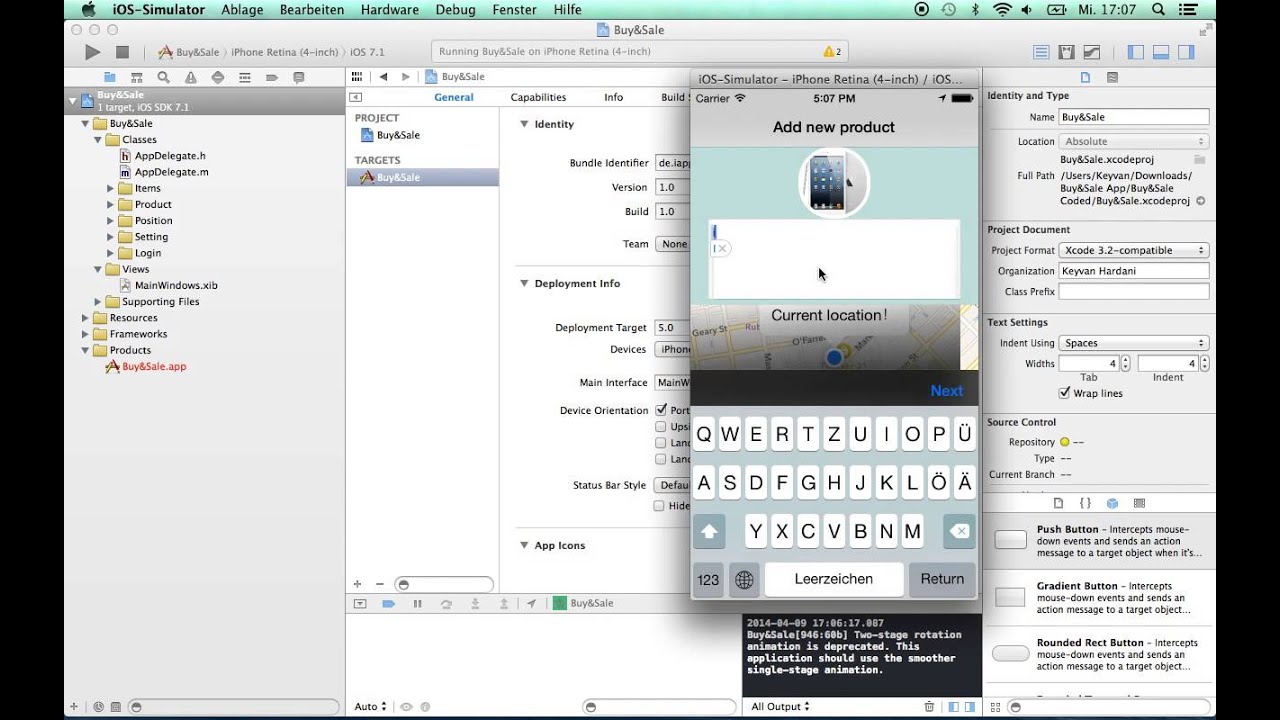Toggle the Portrait orientation checkbox
1280x720 pixels.
661,410
